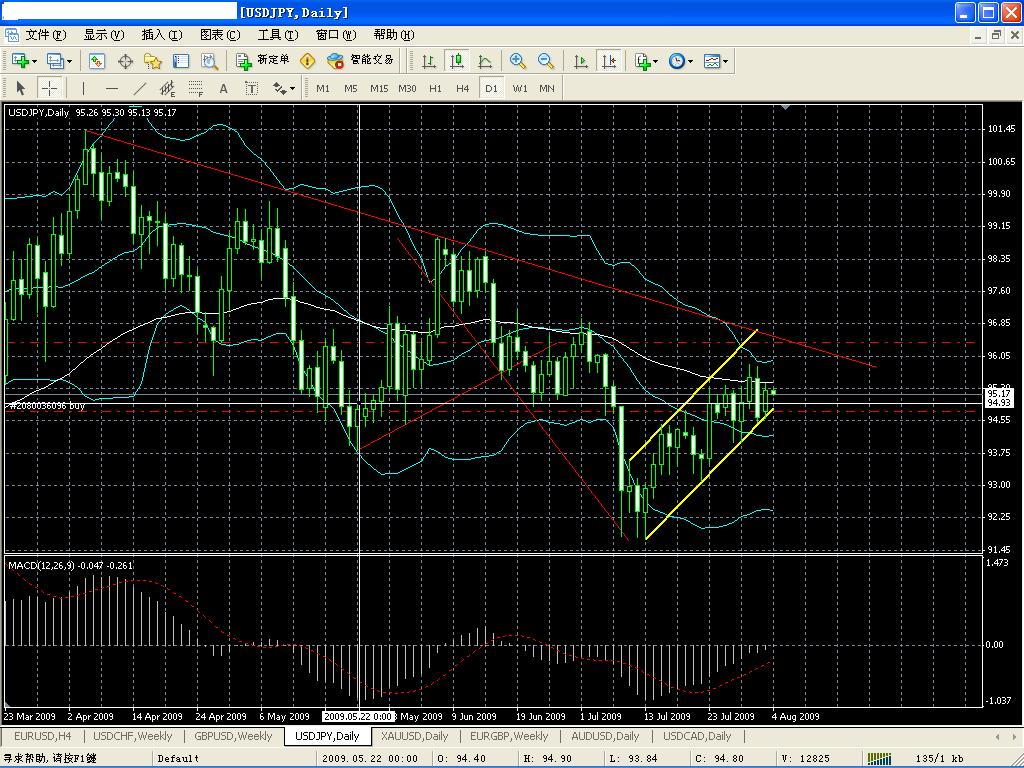The image size is (1024, 768).
Task: Zoom in on the chart
Action: coord(518,61)
